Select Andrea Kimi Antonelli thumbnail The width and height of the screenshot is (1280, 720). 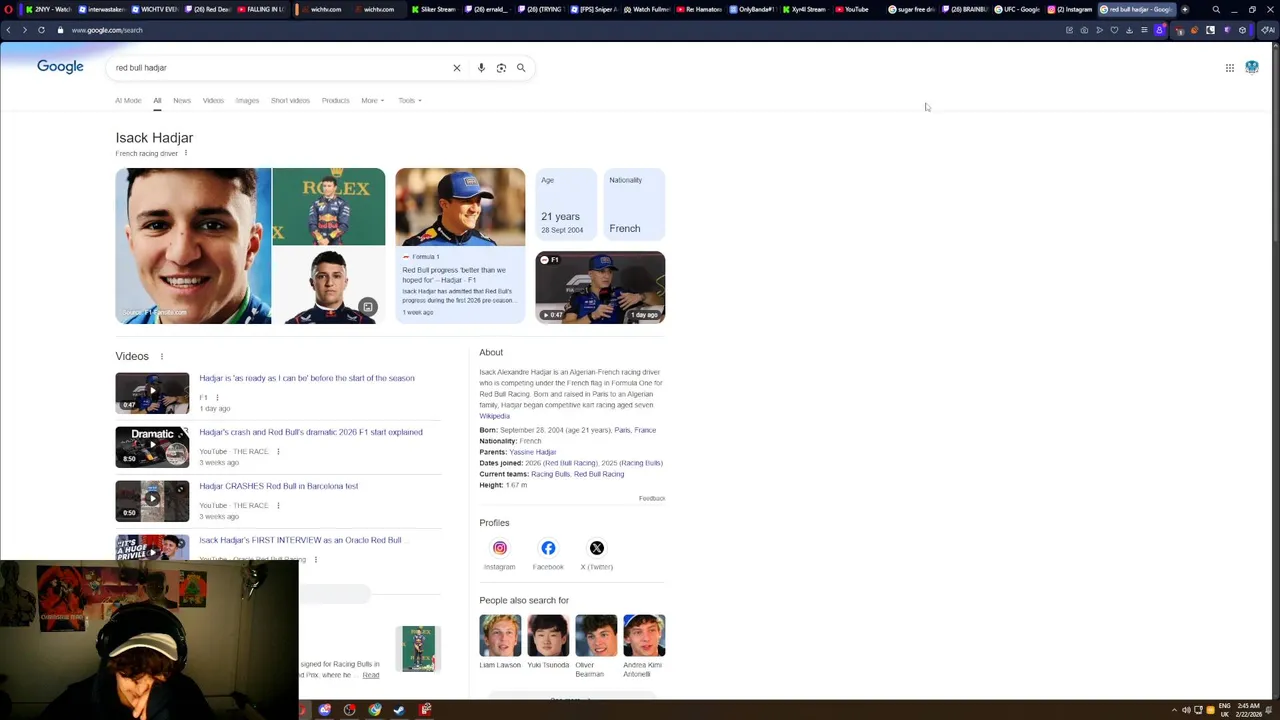[644, 635]
